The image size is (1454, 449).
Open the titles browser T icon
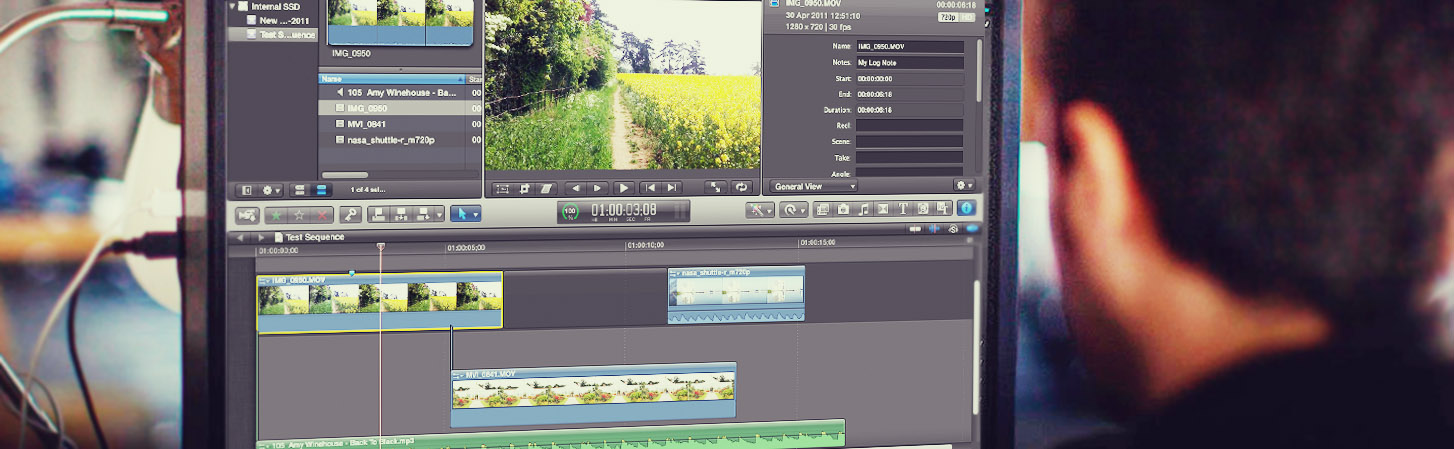tap(903, 209)
